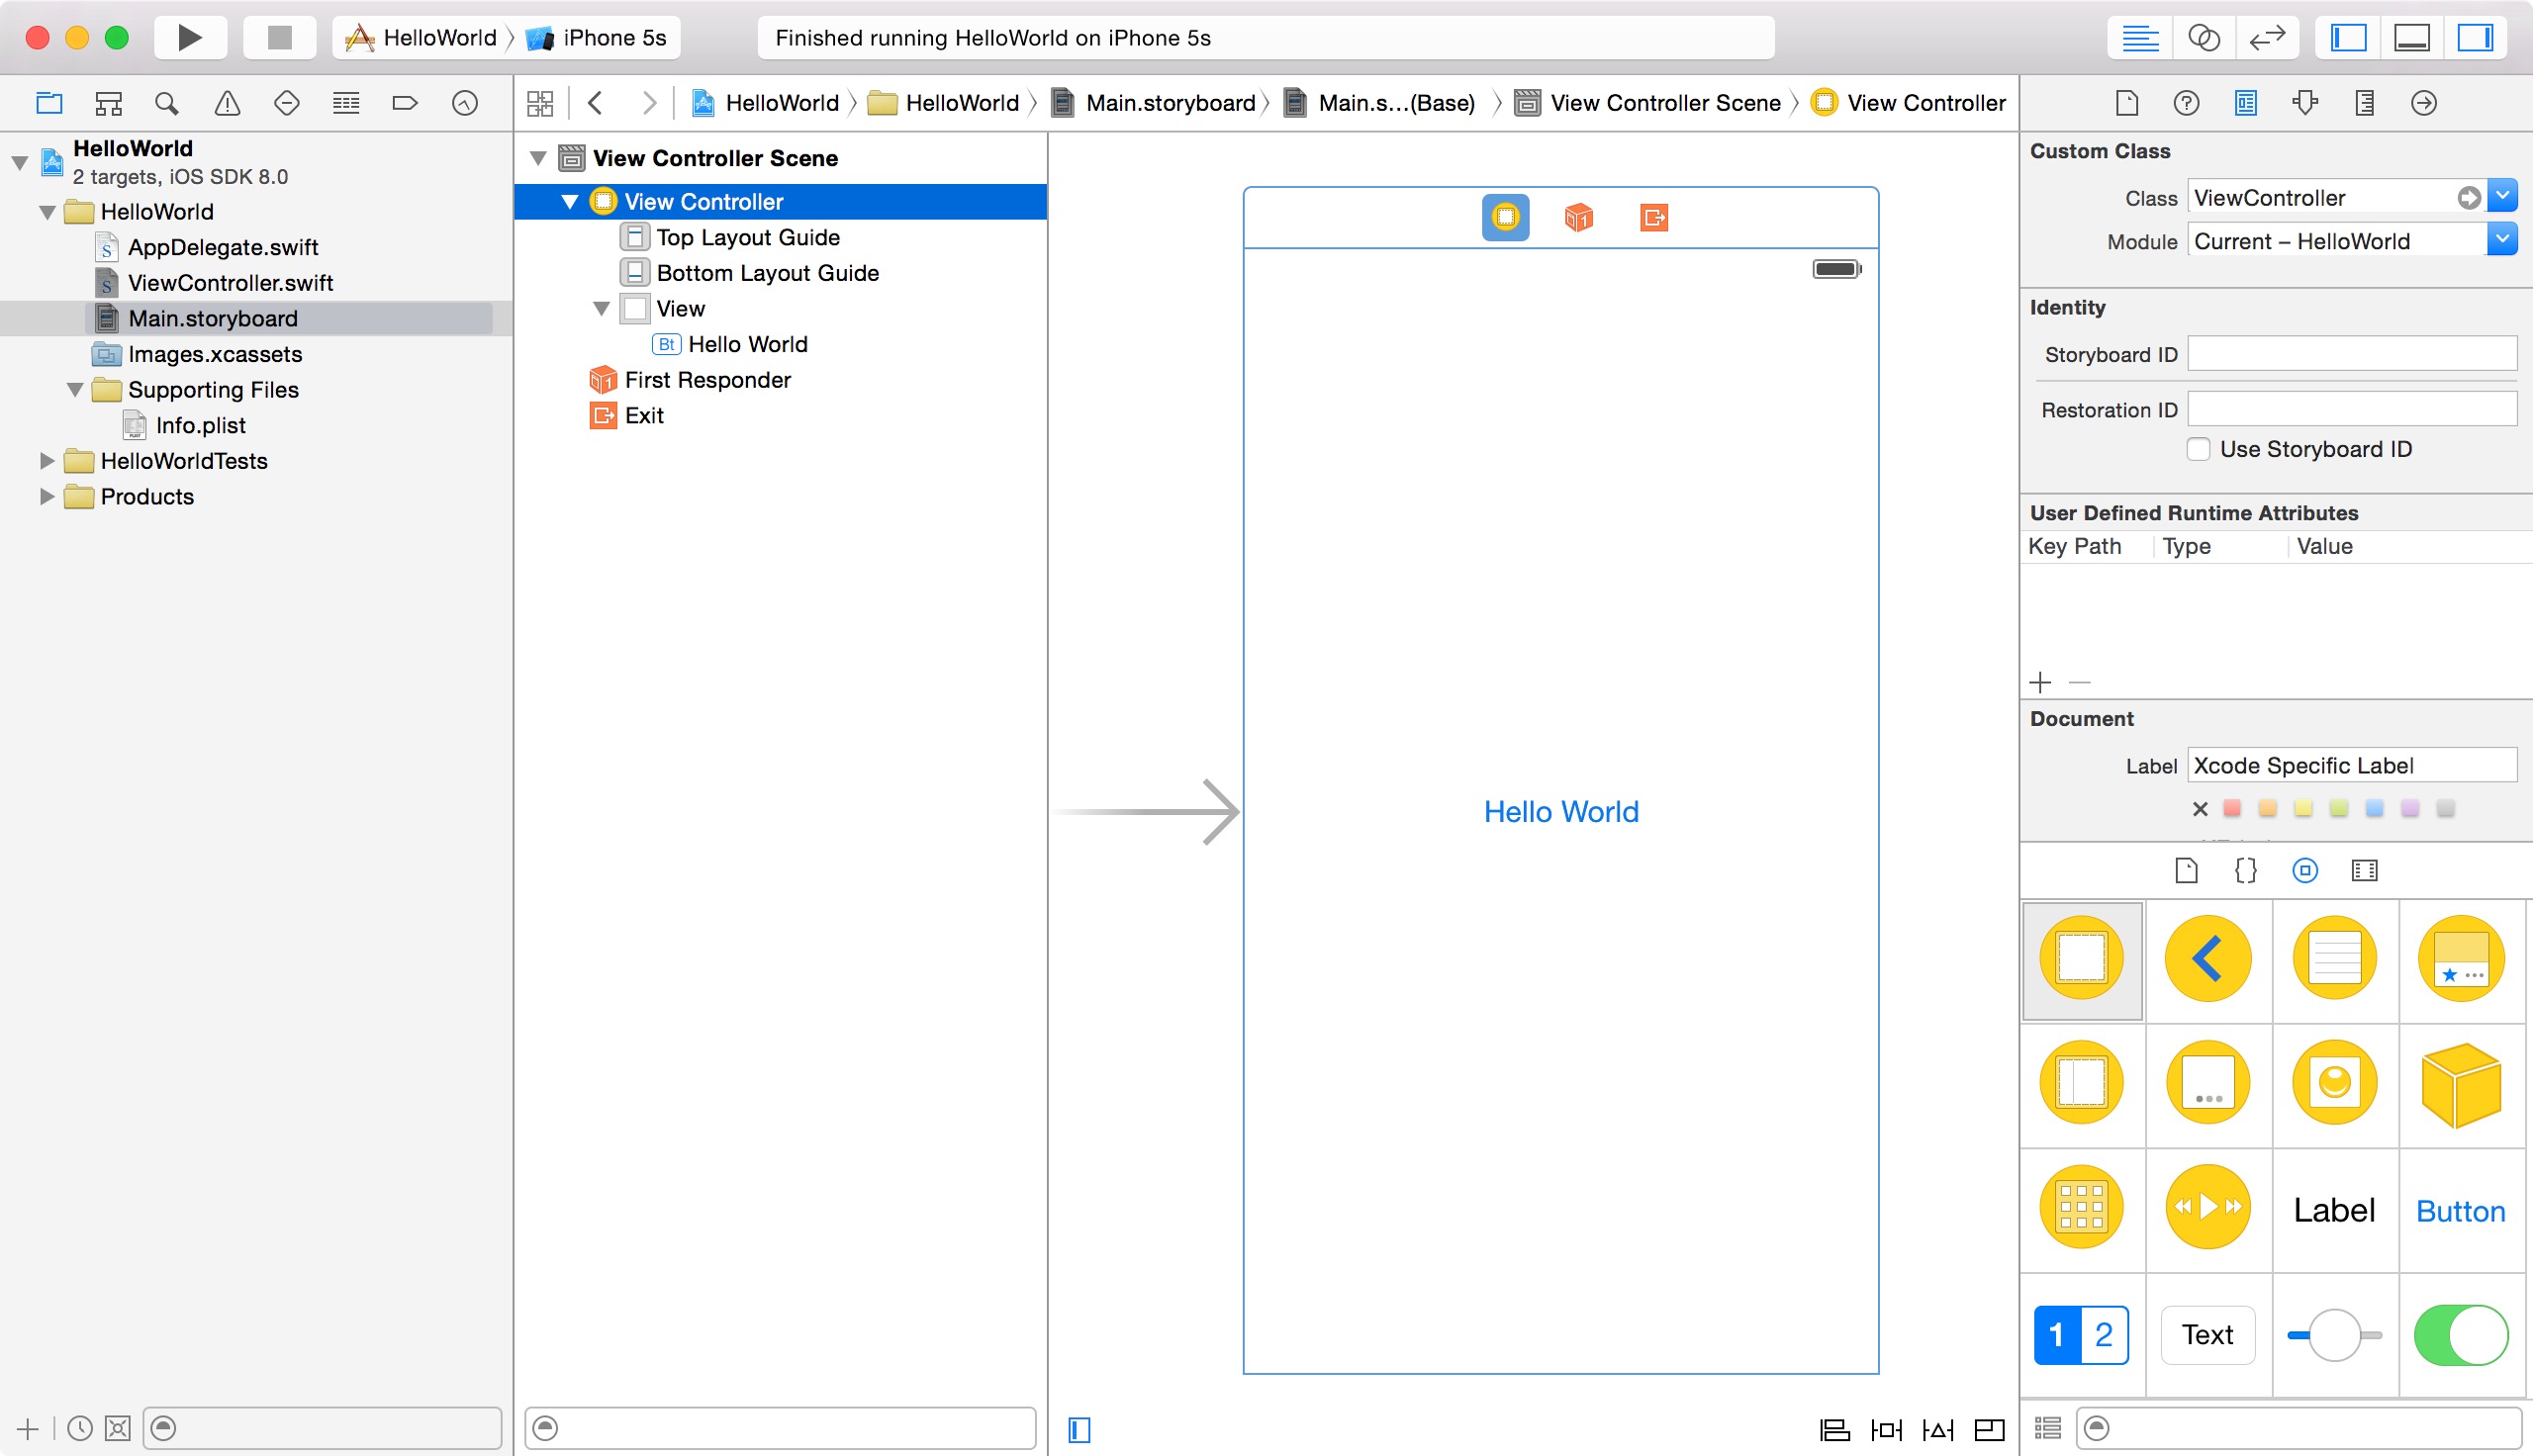This screenshot has width=2533, height=1456.
Task: Choose the red label color
Action: (2232, 808)
